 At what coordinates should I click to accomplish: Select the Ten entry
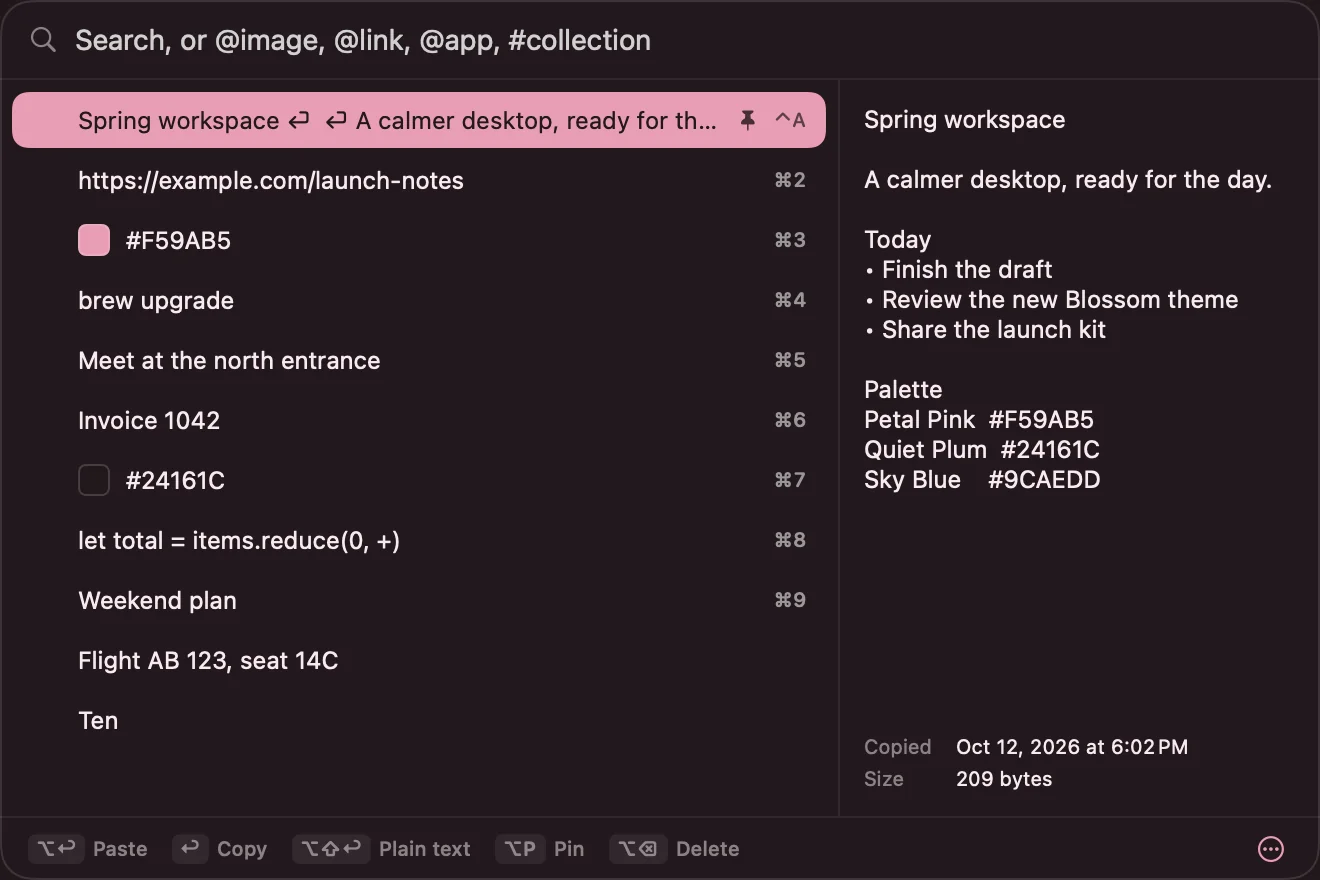tap(419, 720)
